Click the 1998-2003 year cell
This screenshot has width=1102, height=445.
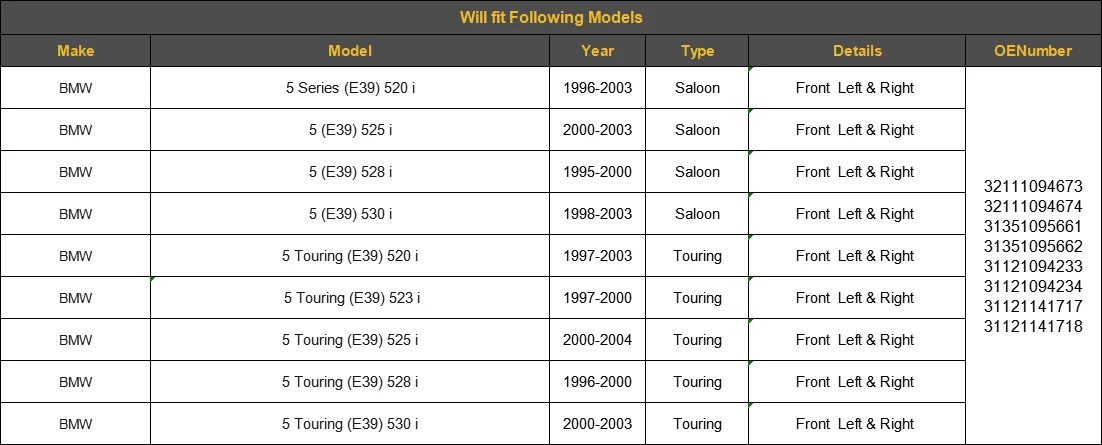(597, 214)
